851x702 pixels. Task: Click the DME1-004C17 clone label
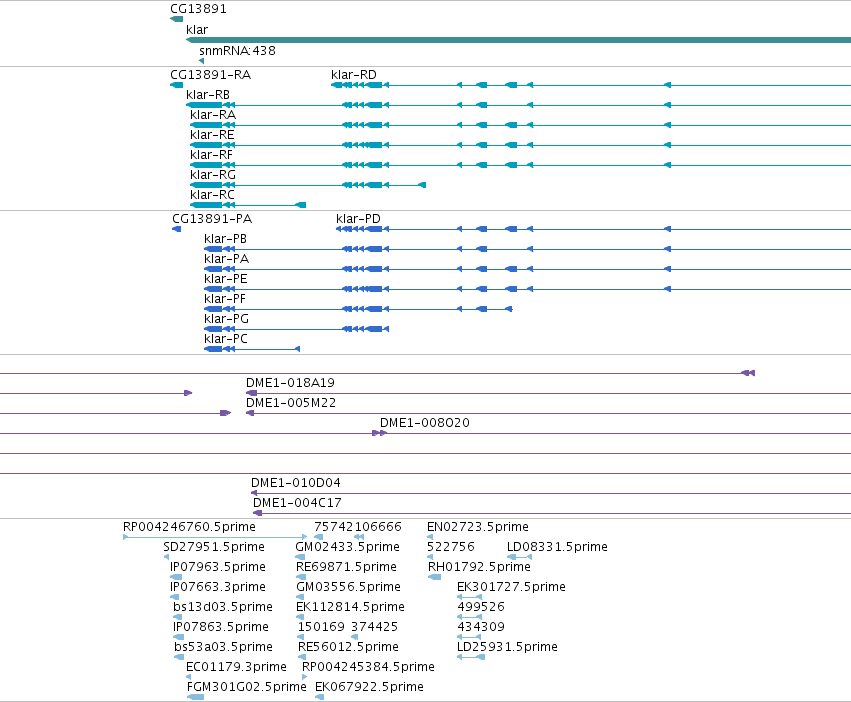(297, 503)
